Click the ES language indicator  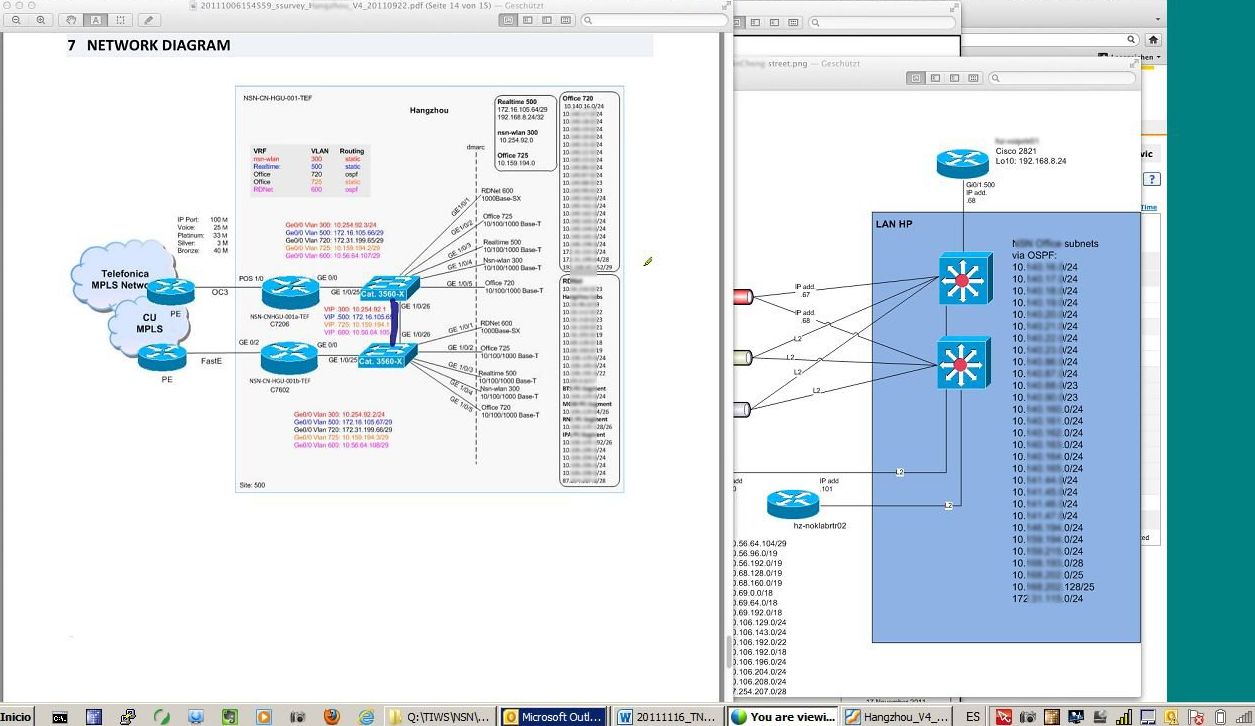973,717
